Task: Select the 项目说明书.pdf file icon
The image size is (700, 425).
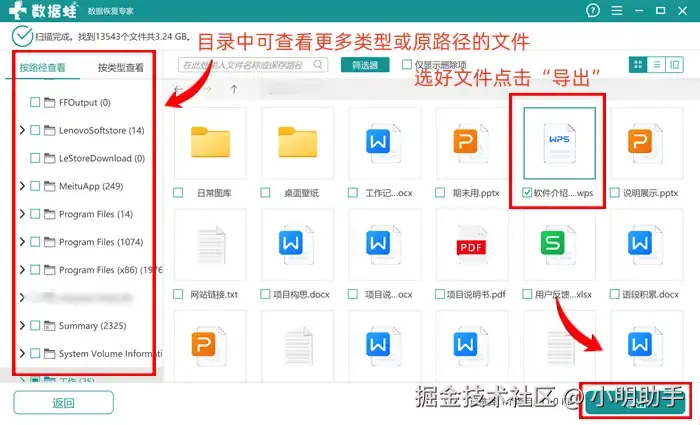Action: 471,245
